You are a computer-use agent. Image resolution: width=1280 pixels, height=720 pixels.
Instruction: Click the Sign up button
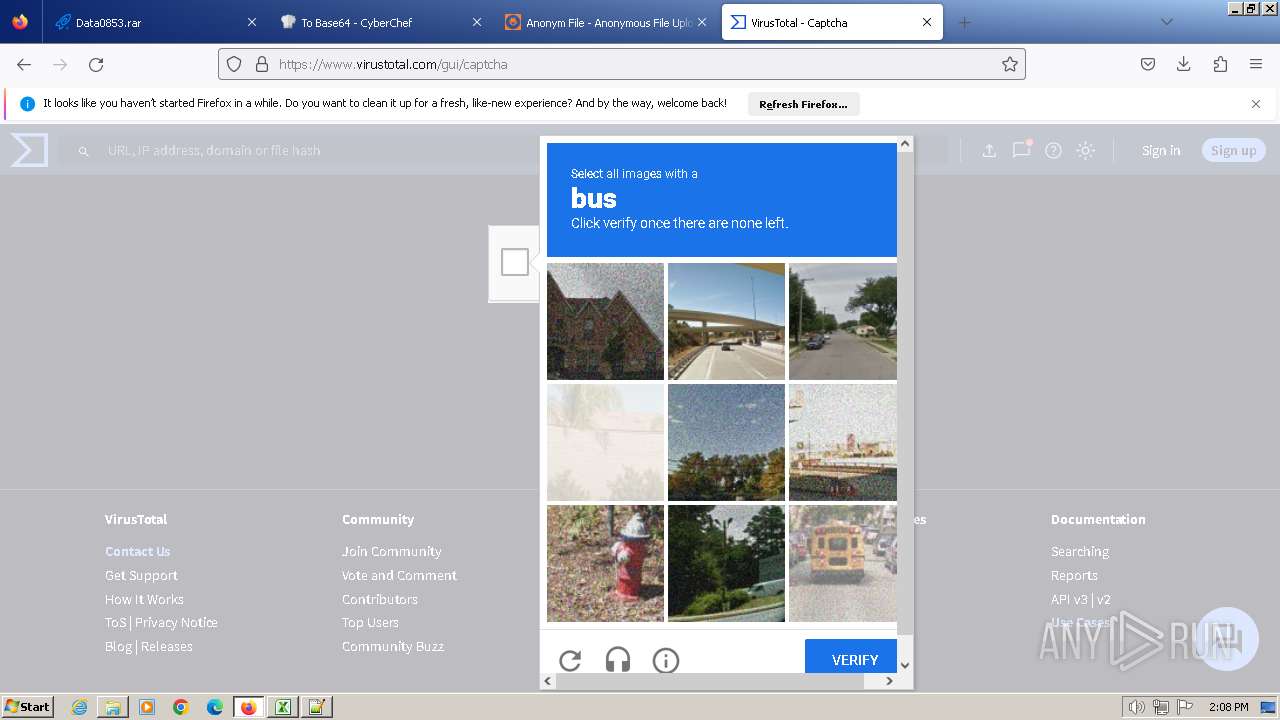pos(1234,150)
